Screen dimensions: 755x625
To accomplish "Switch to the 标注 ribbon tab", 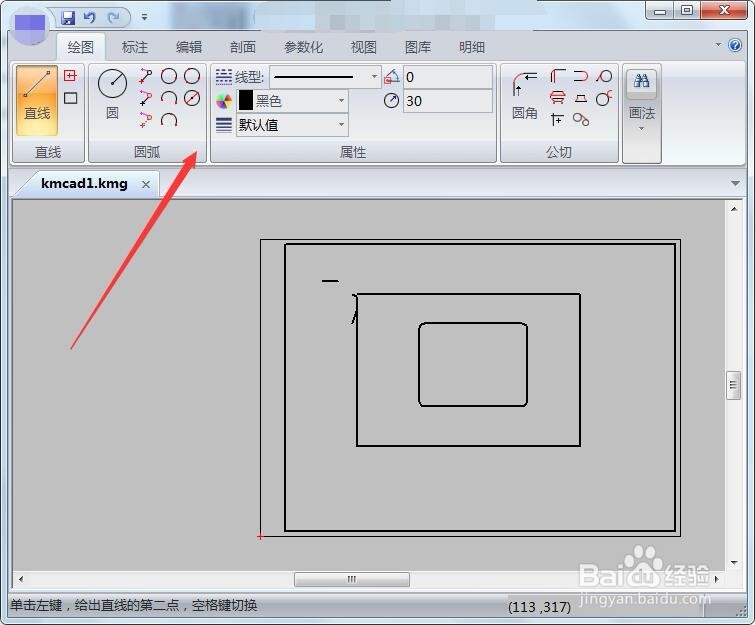I will (x=135, y=47).
